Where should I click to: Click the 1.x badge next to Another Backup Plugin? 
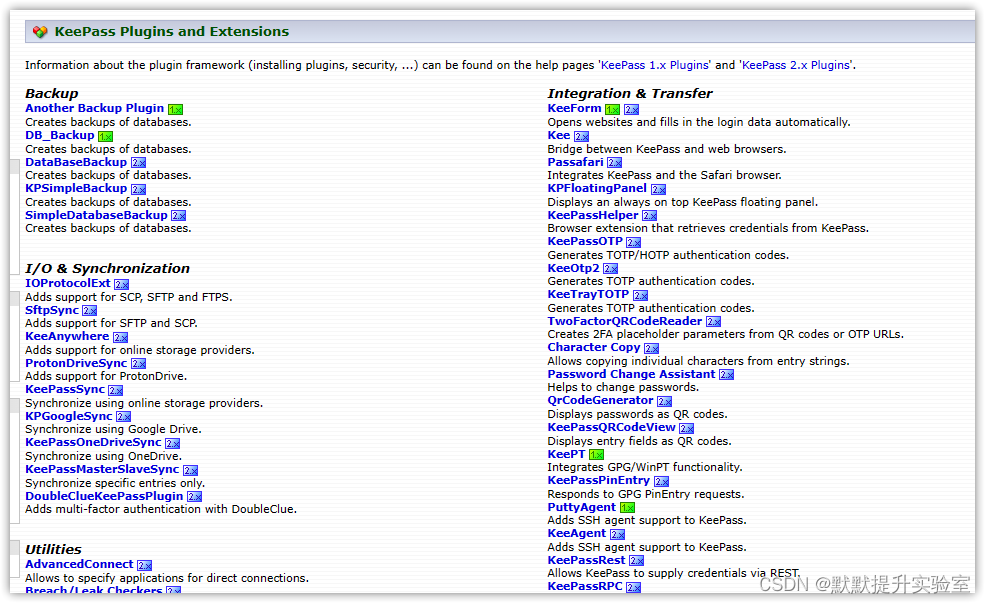pyautogui.click(x=175, y=109)
